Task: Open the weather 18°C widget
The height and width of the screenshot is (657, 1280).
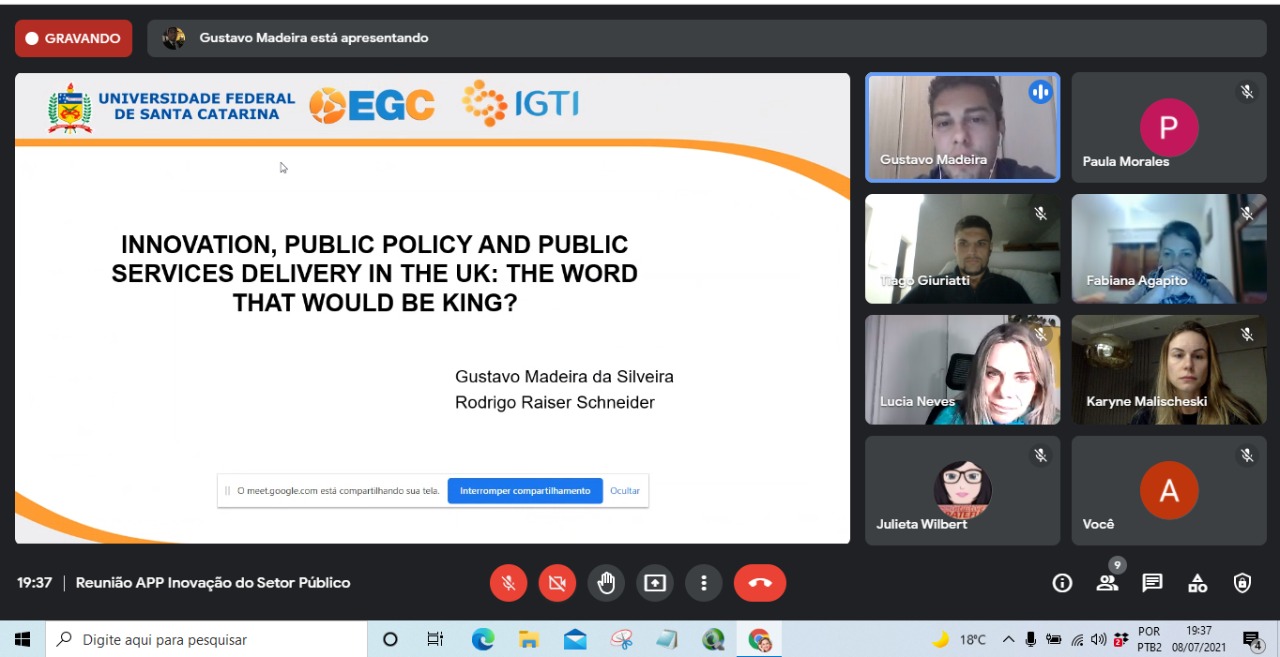Action: coord(959,640)
